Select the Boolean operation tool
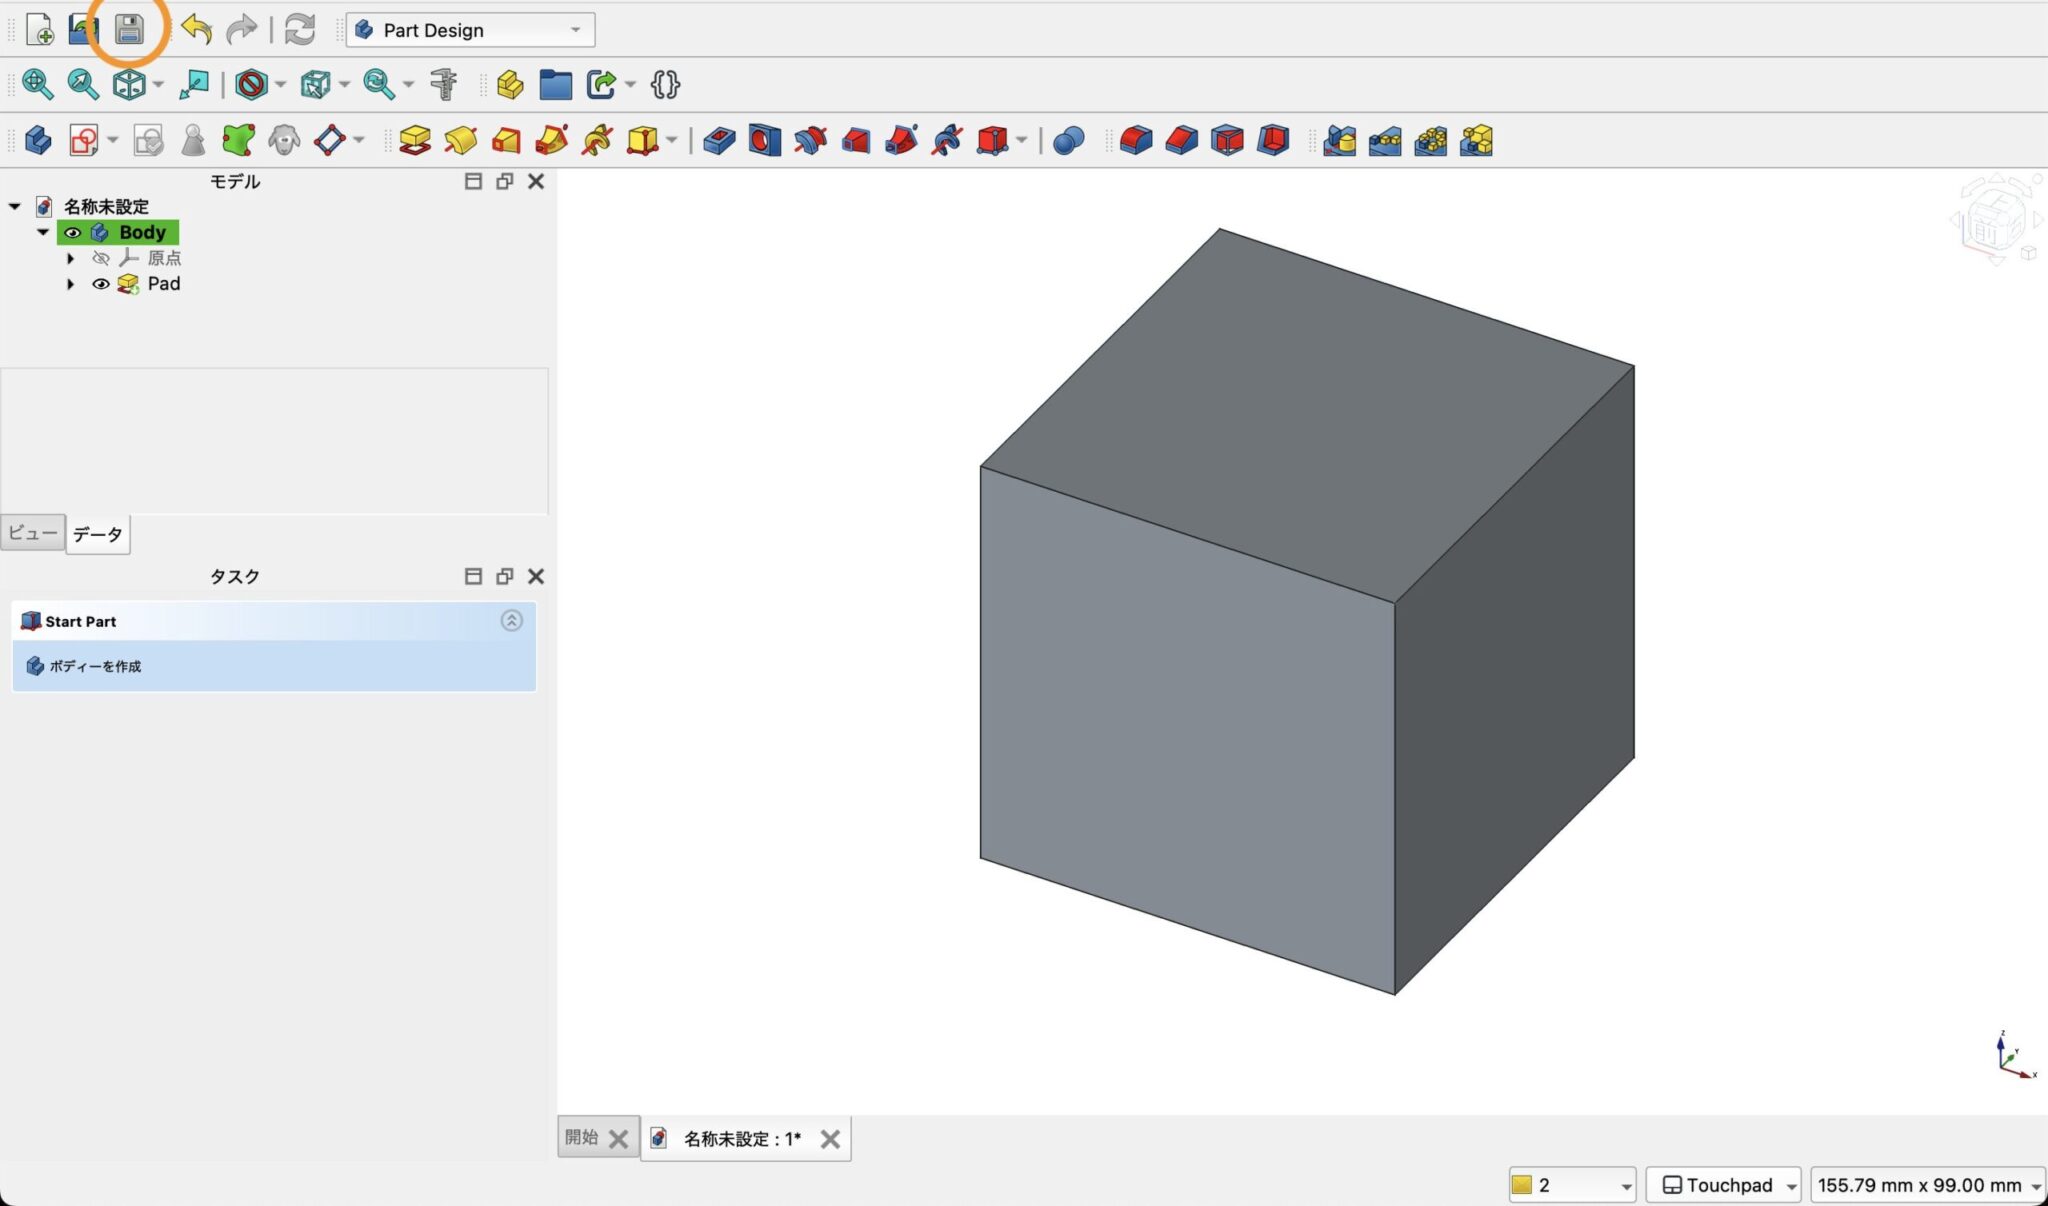The image size is (2048, 1206). click(x=1069, y=140)
